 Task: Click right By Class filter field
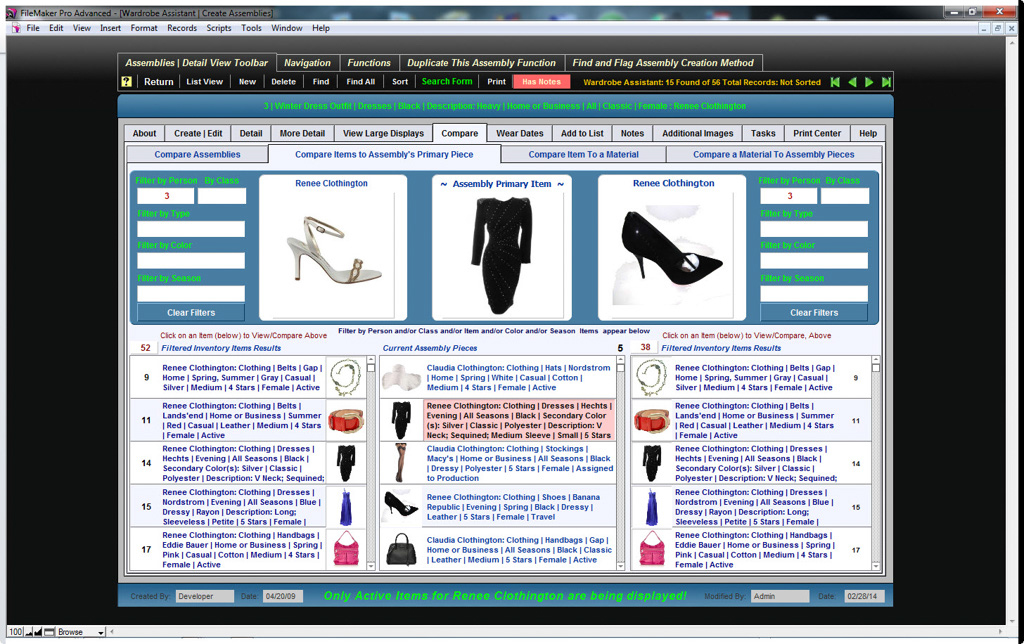coord(844,196)
